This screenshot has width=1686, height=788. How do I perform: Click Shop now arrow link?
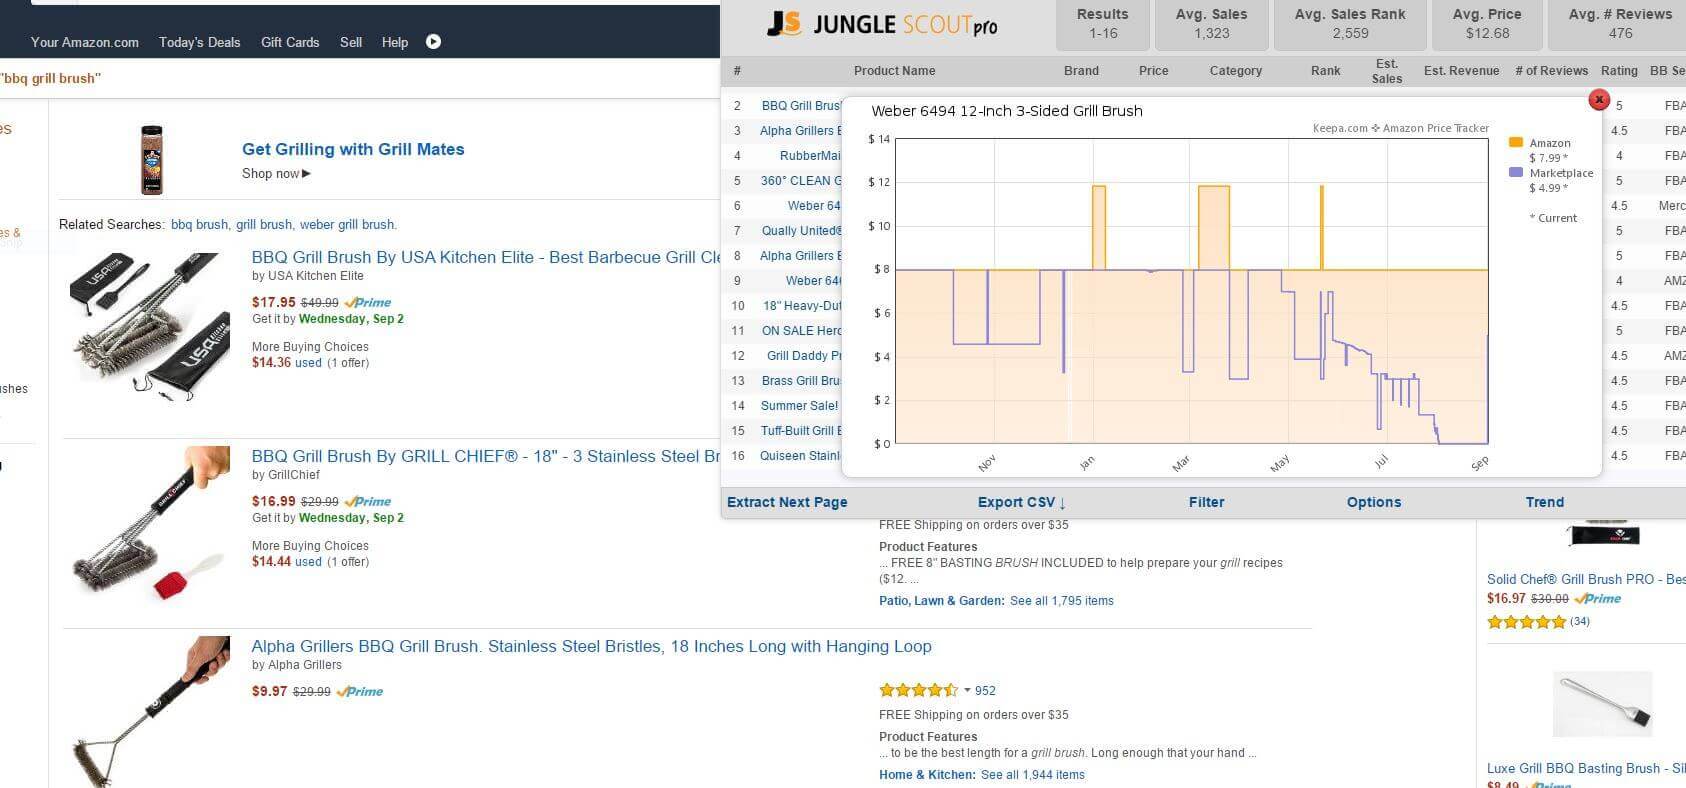(276, 174)
